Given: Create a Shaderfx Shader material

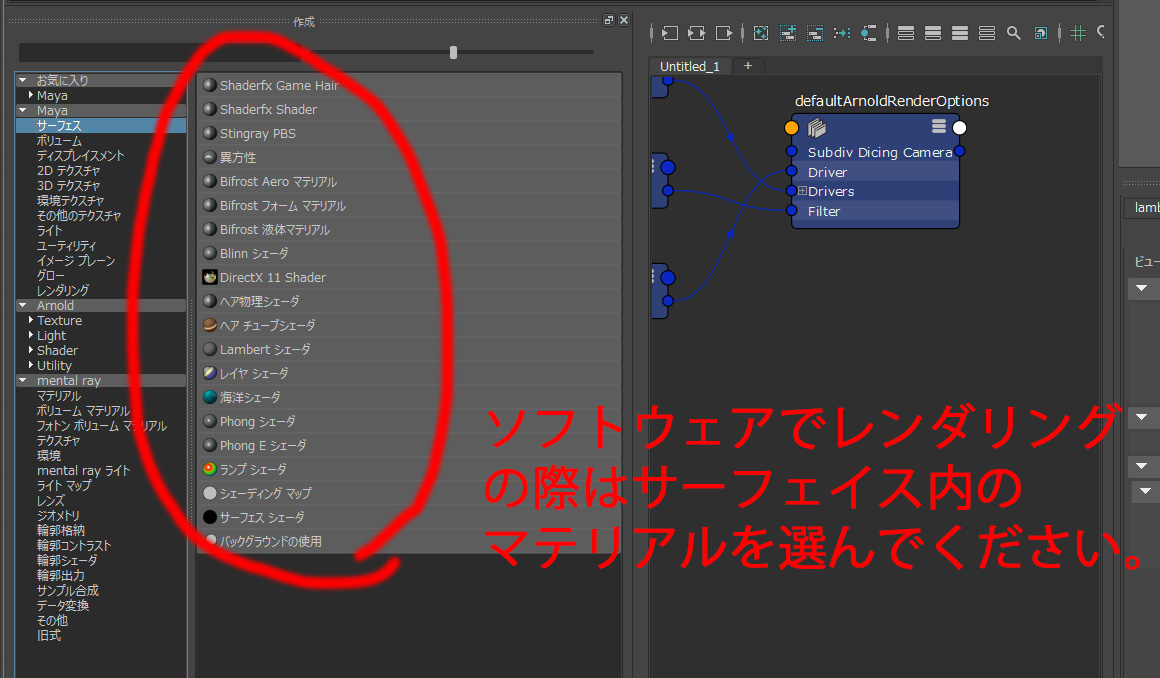Looking at the screenshot, I should pyautogui.click(x=409, y=110).
